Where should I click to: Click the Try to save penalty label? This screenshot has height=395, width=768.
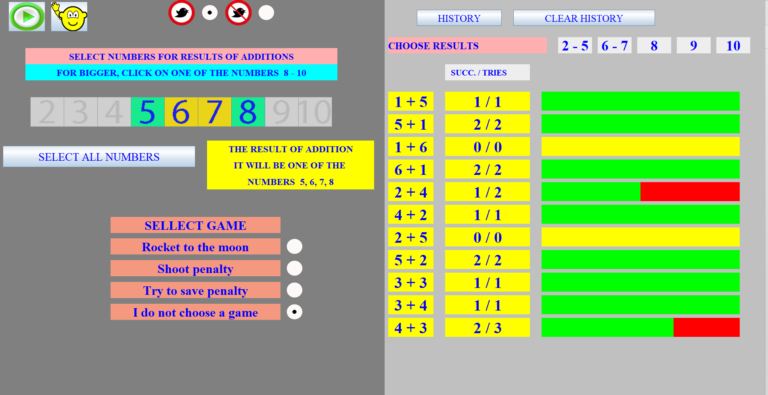click(x=195, y=290)
